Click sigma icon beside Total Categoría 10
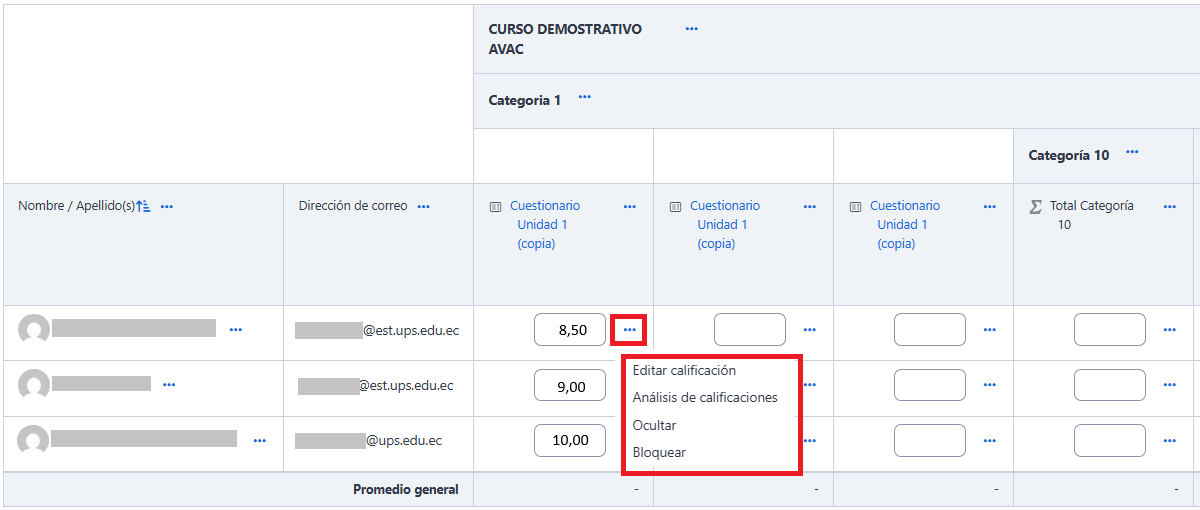Image resolution: width=1200 pixels, height=510 pixels. coord(1035,207)
